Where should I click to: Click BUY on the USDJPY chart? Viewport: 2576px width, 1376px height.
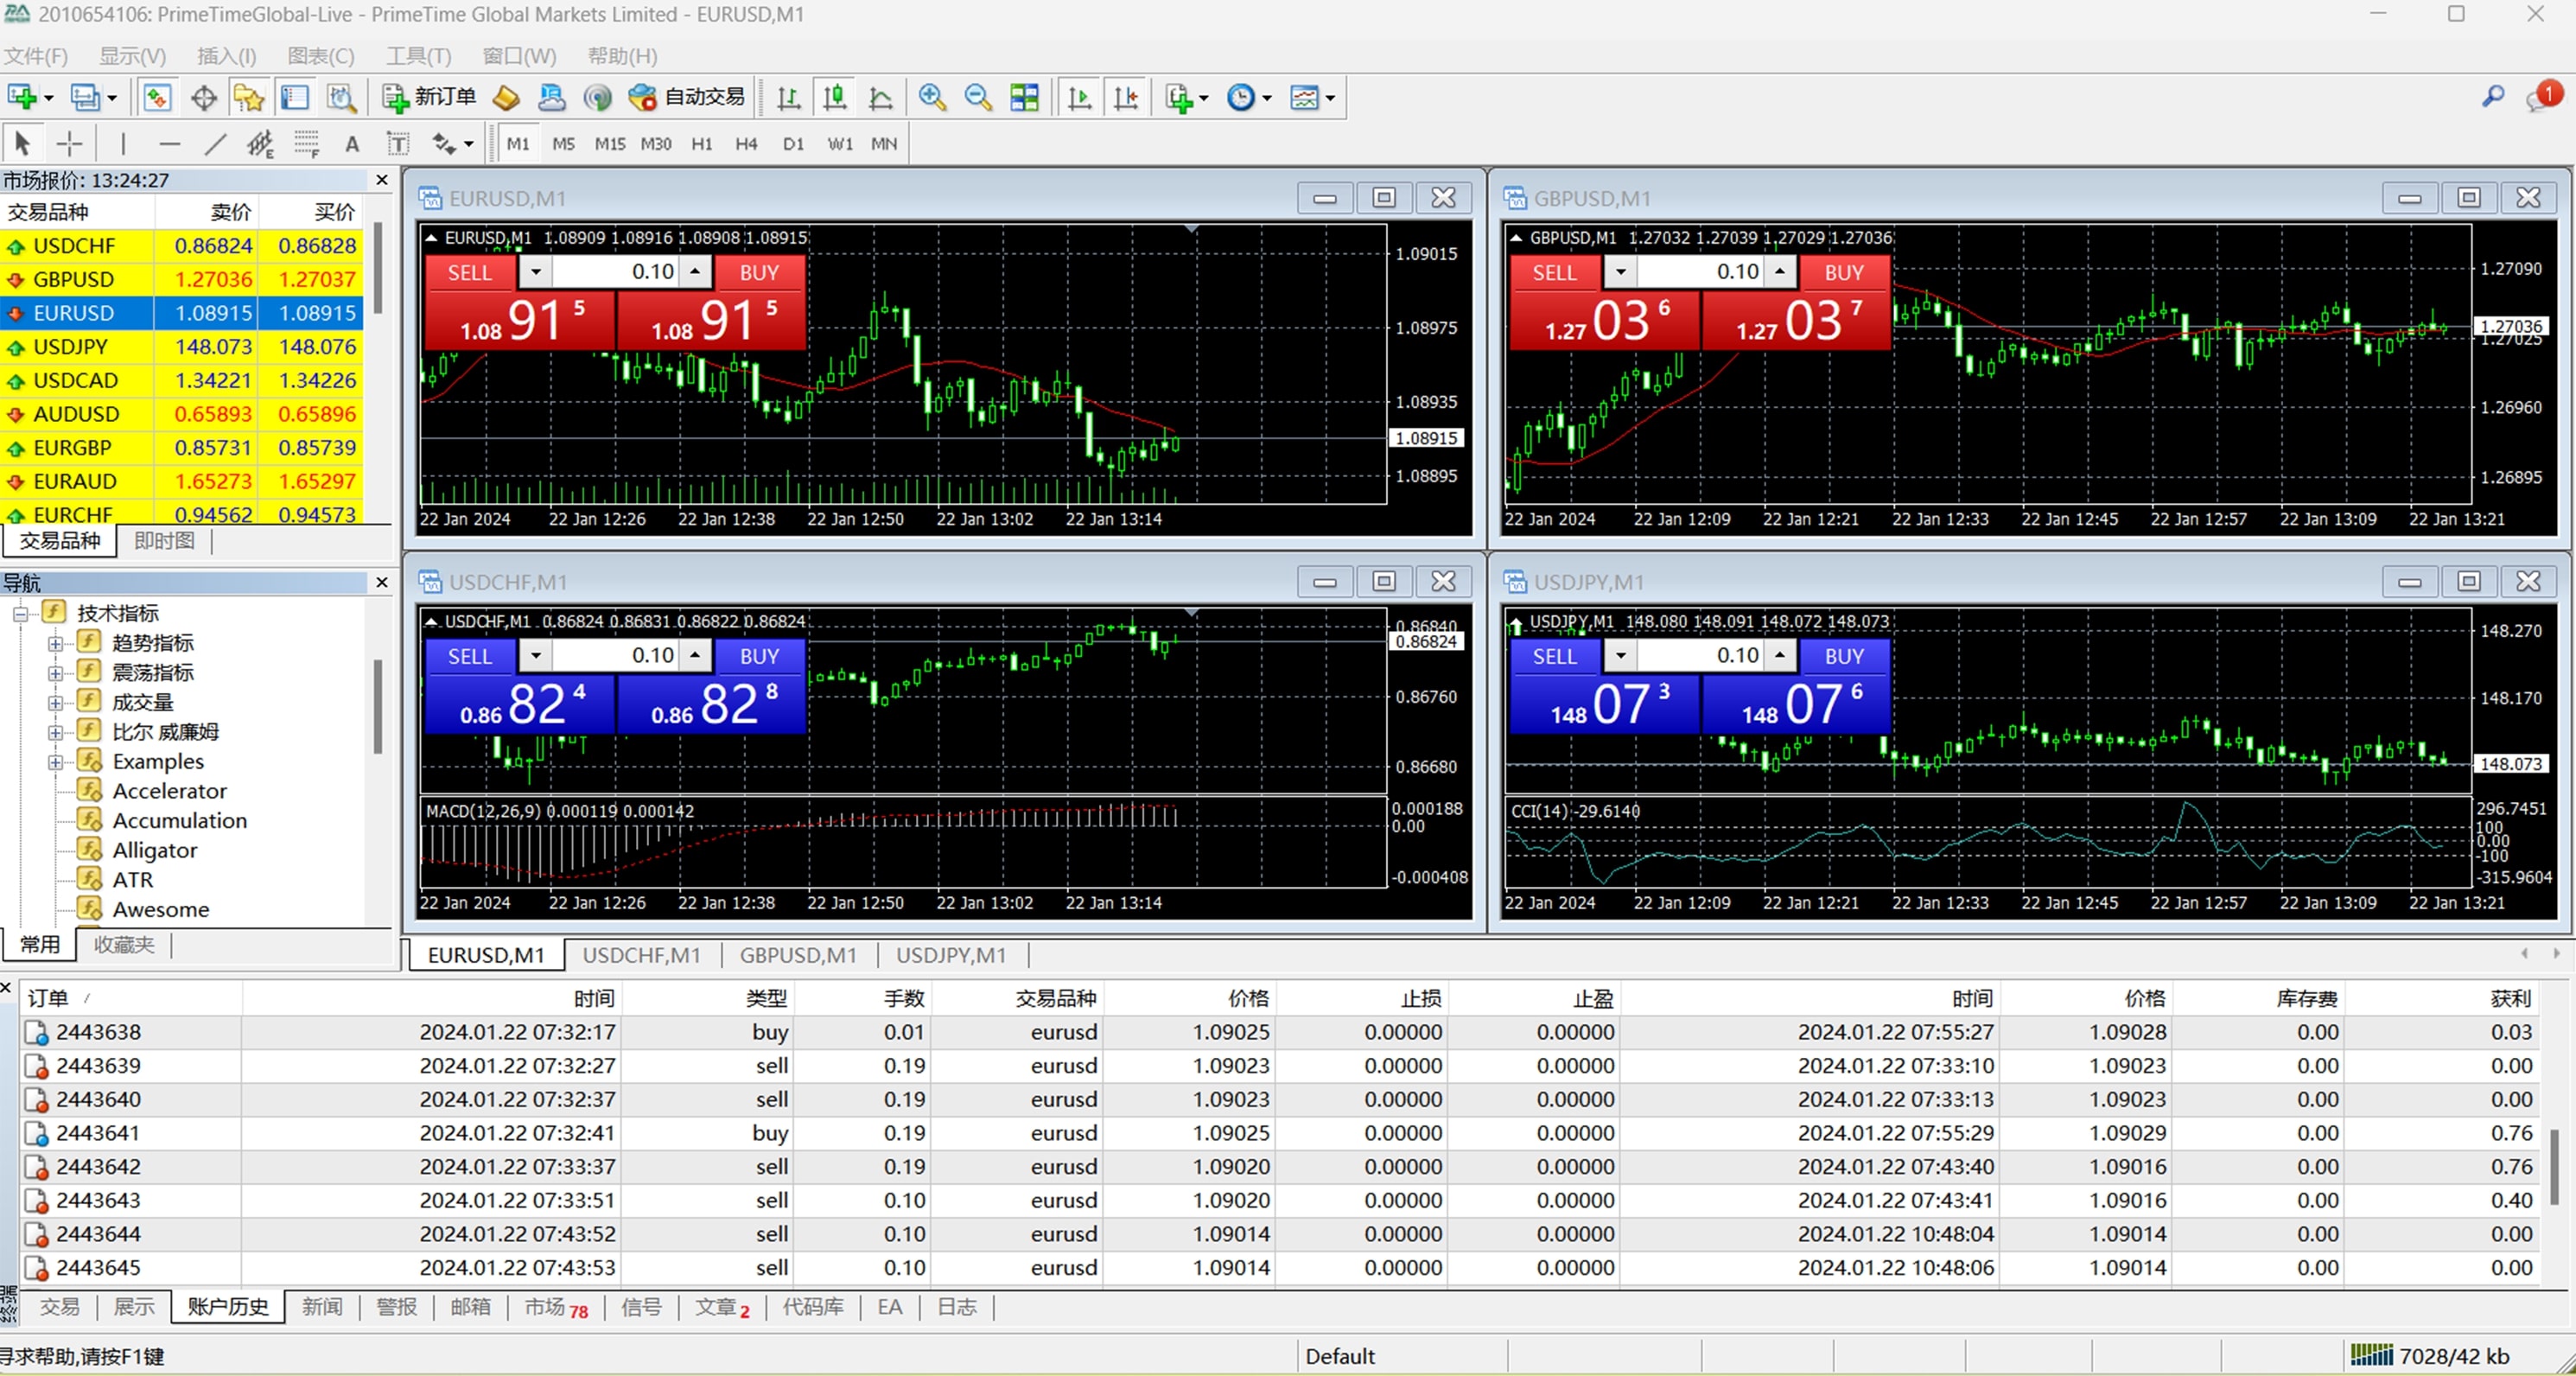coord(1844,656)
